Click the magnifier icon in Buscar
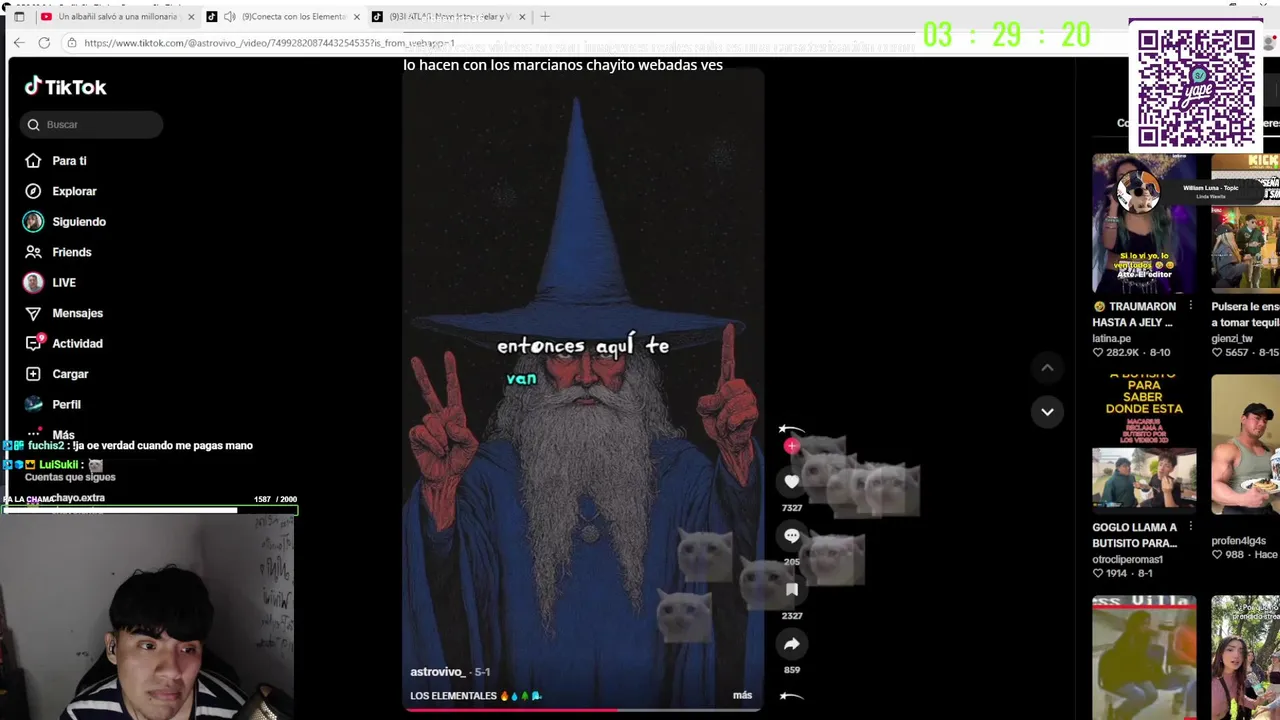The image size is (1280, 720). 34,125
